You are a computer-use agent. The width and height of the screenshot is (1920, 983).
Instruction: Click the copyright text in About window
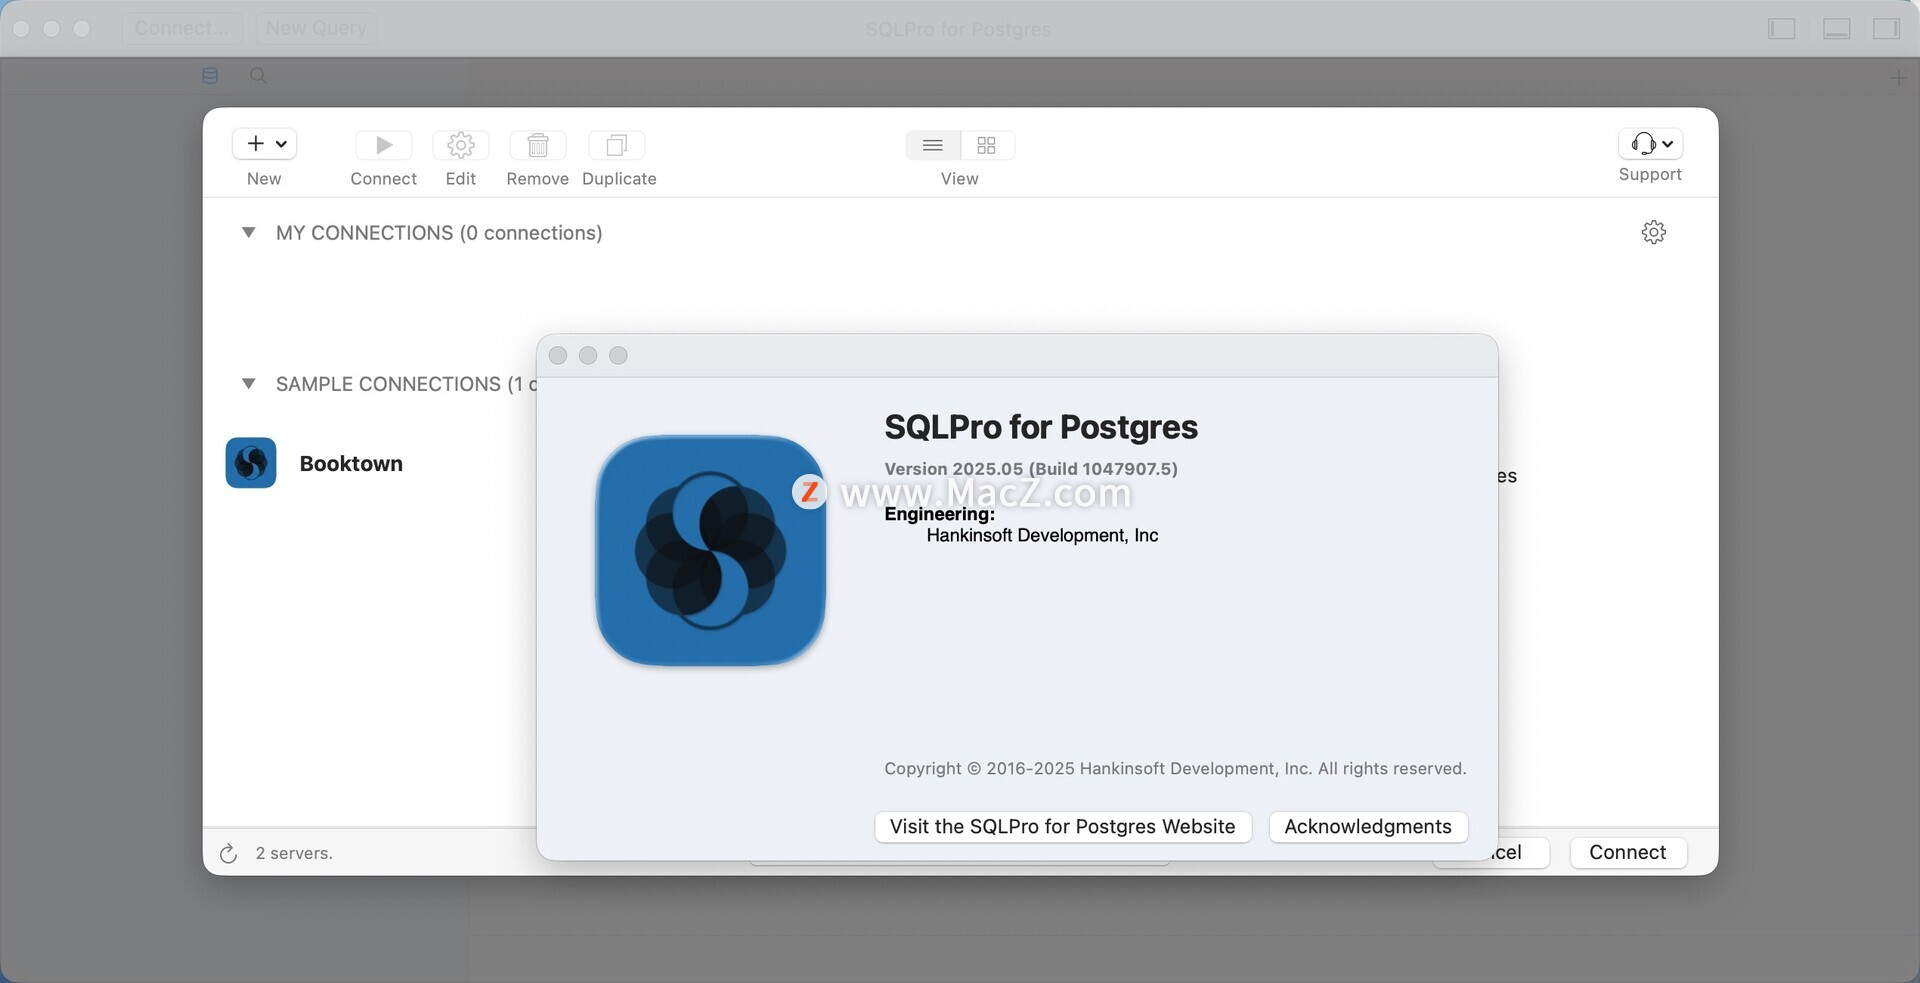pos(1175,769)
